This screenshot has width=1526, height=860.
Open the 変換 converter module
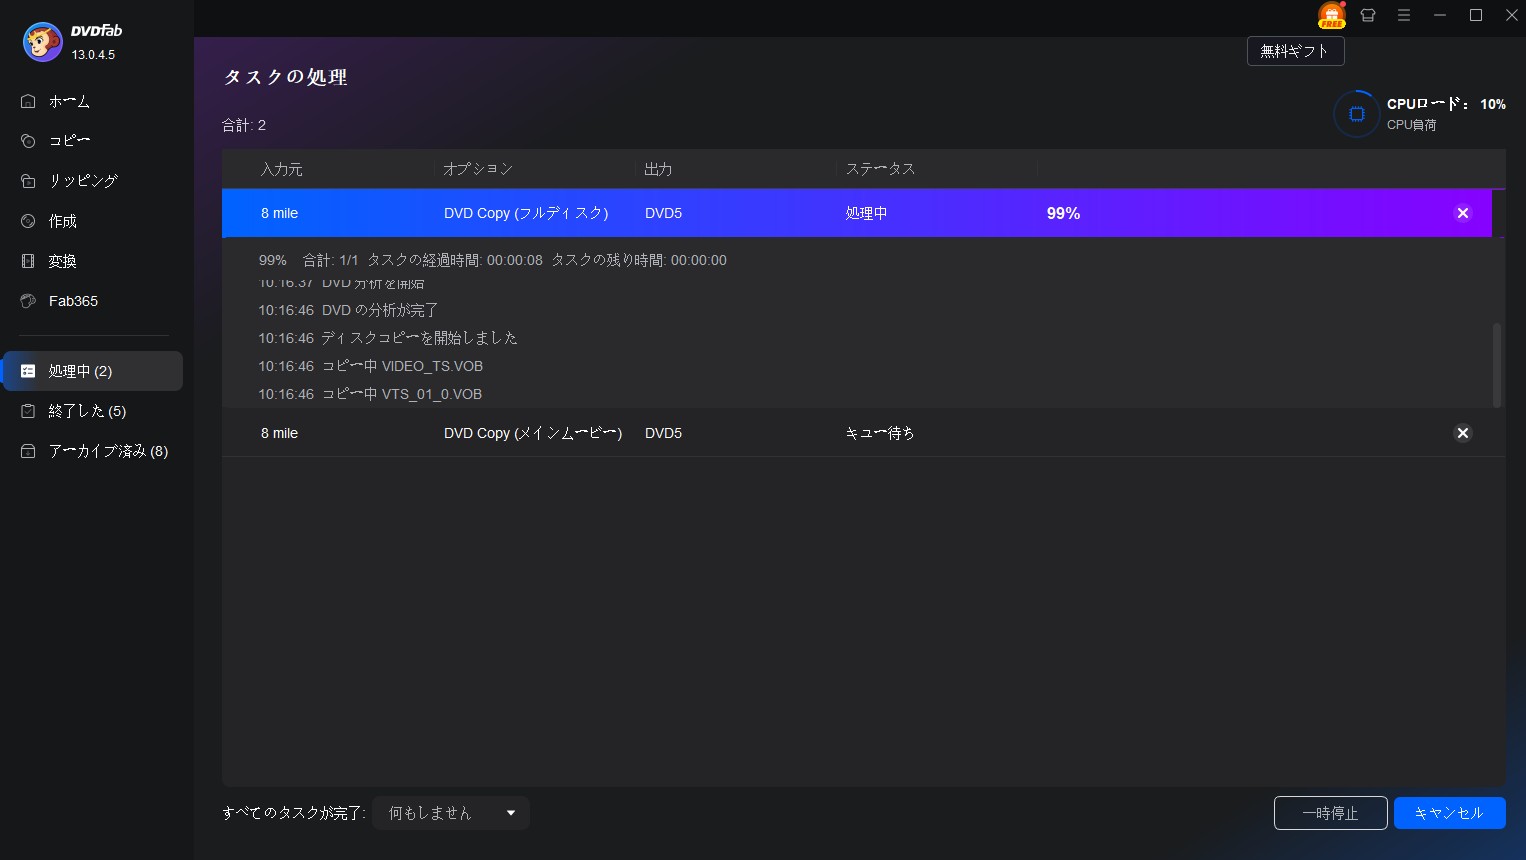(62, 261)
